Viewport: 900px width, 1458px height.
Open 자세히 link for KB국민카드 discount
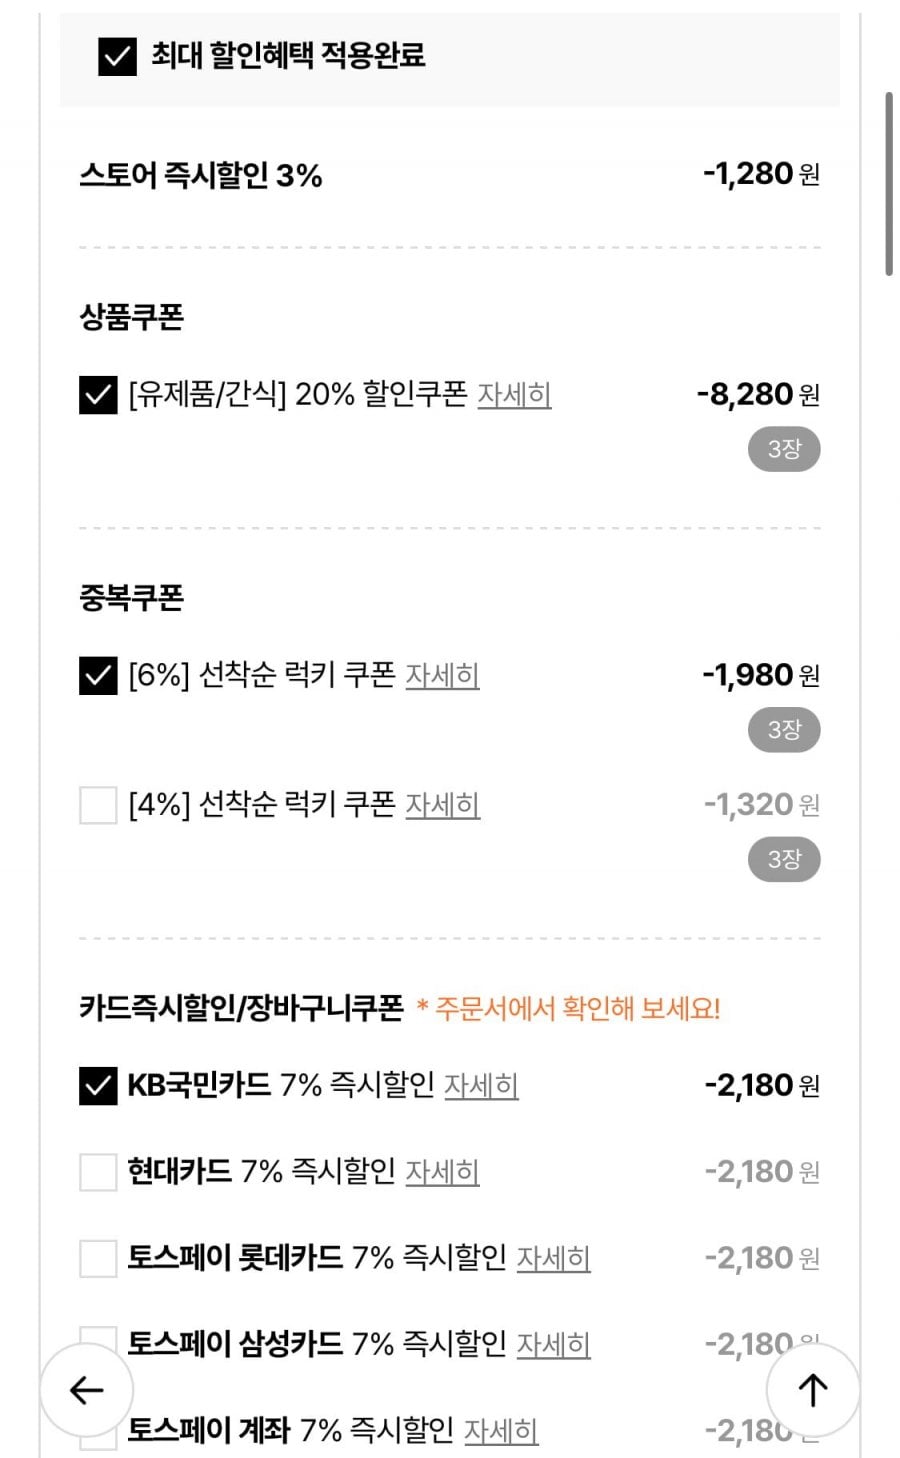[x=481, y=1086]
